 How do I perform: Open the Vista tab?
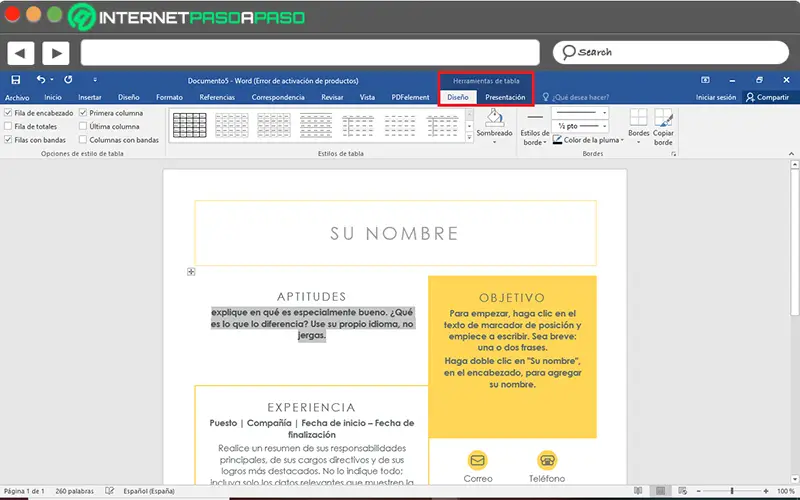pos(367,97)
